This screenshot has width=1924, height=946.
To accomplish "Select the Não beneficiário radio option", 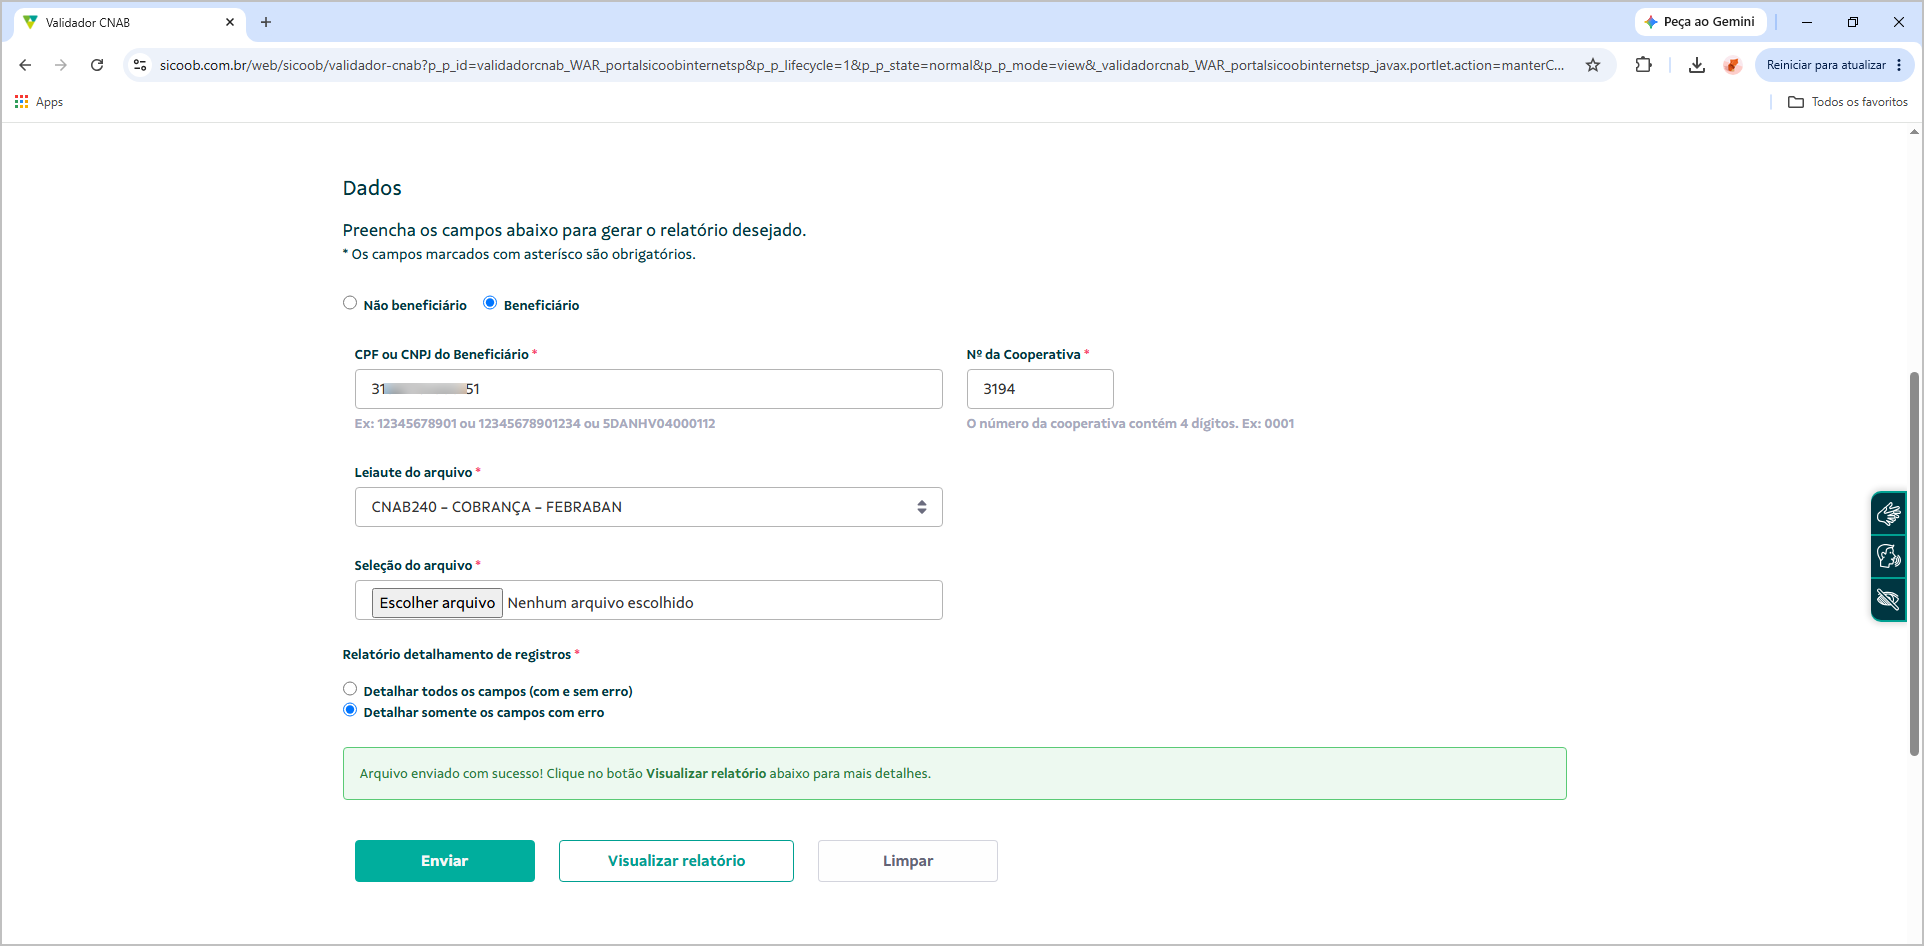I will pyautogui.click(x=350, y=303).
